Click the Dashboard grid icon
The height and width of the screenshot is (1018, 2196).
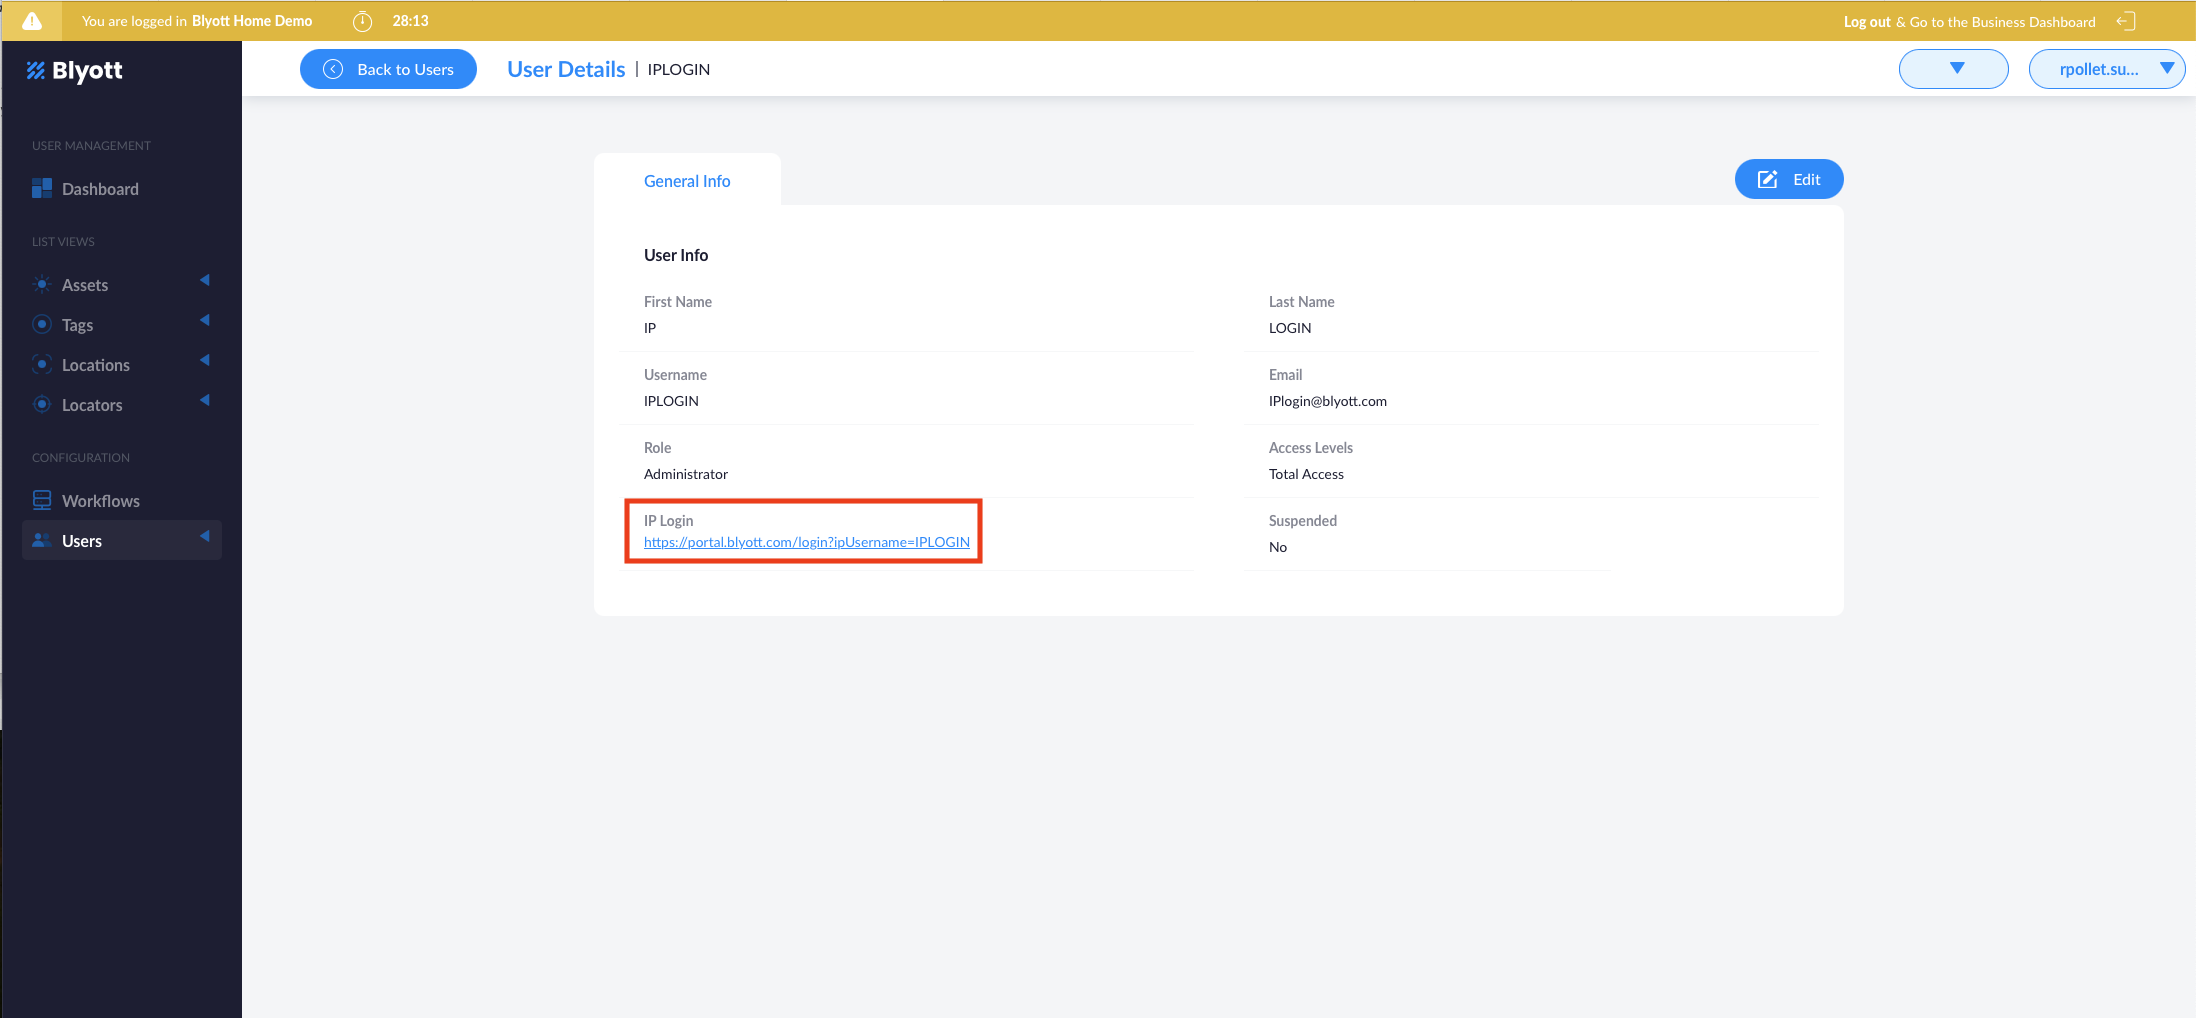pyautogui.click(x=42, y=189)
